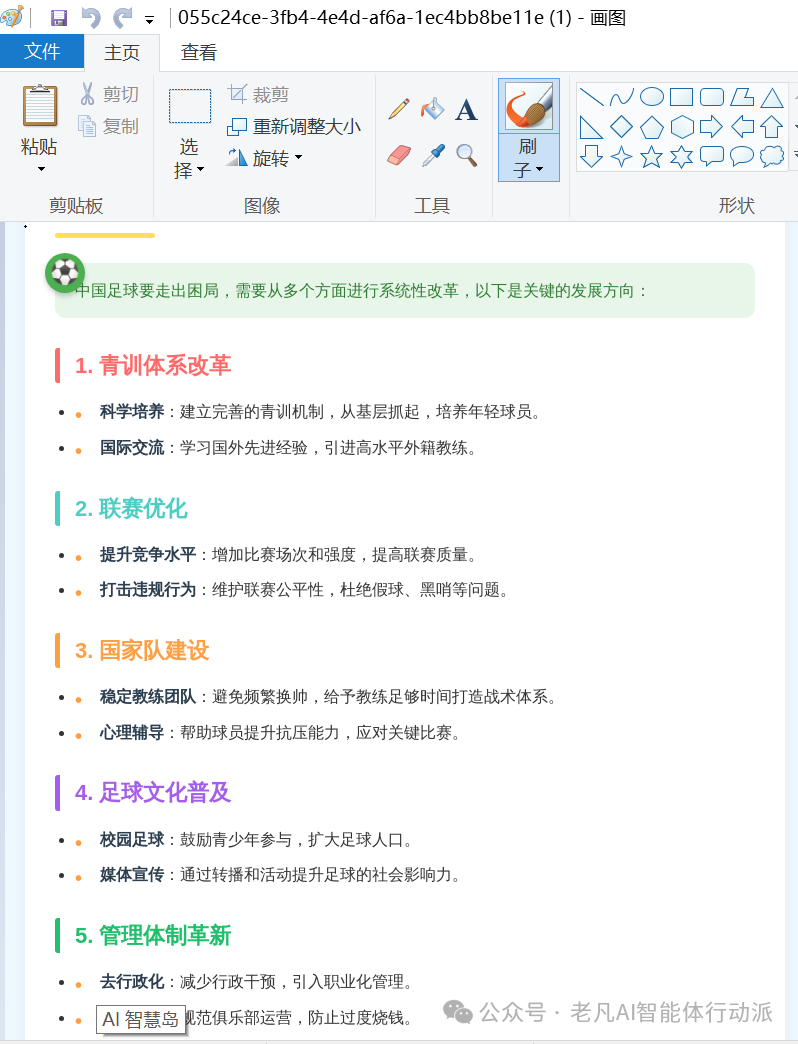
Task: Click the heading '2. 联赛优化' on canvas
Action: point(131,509)
